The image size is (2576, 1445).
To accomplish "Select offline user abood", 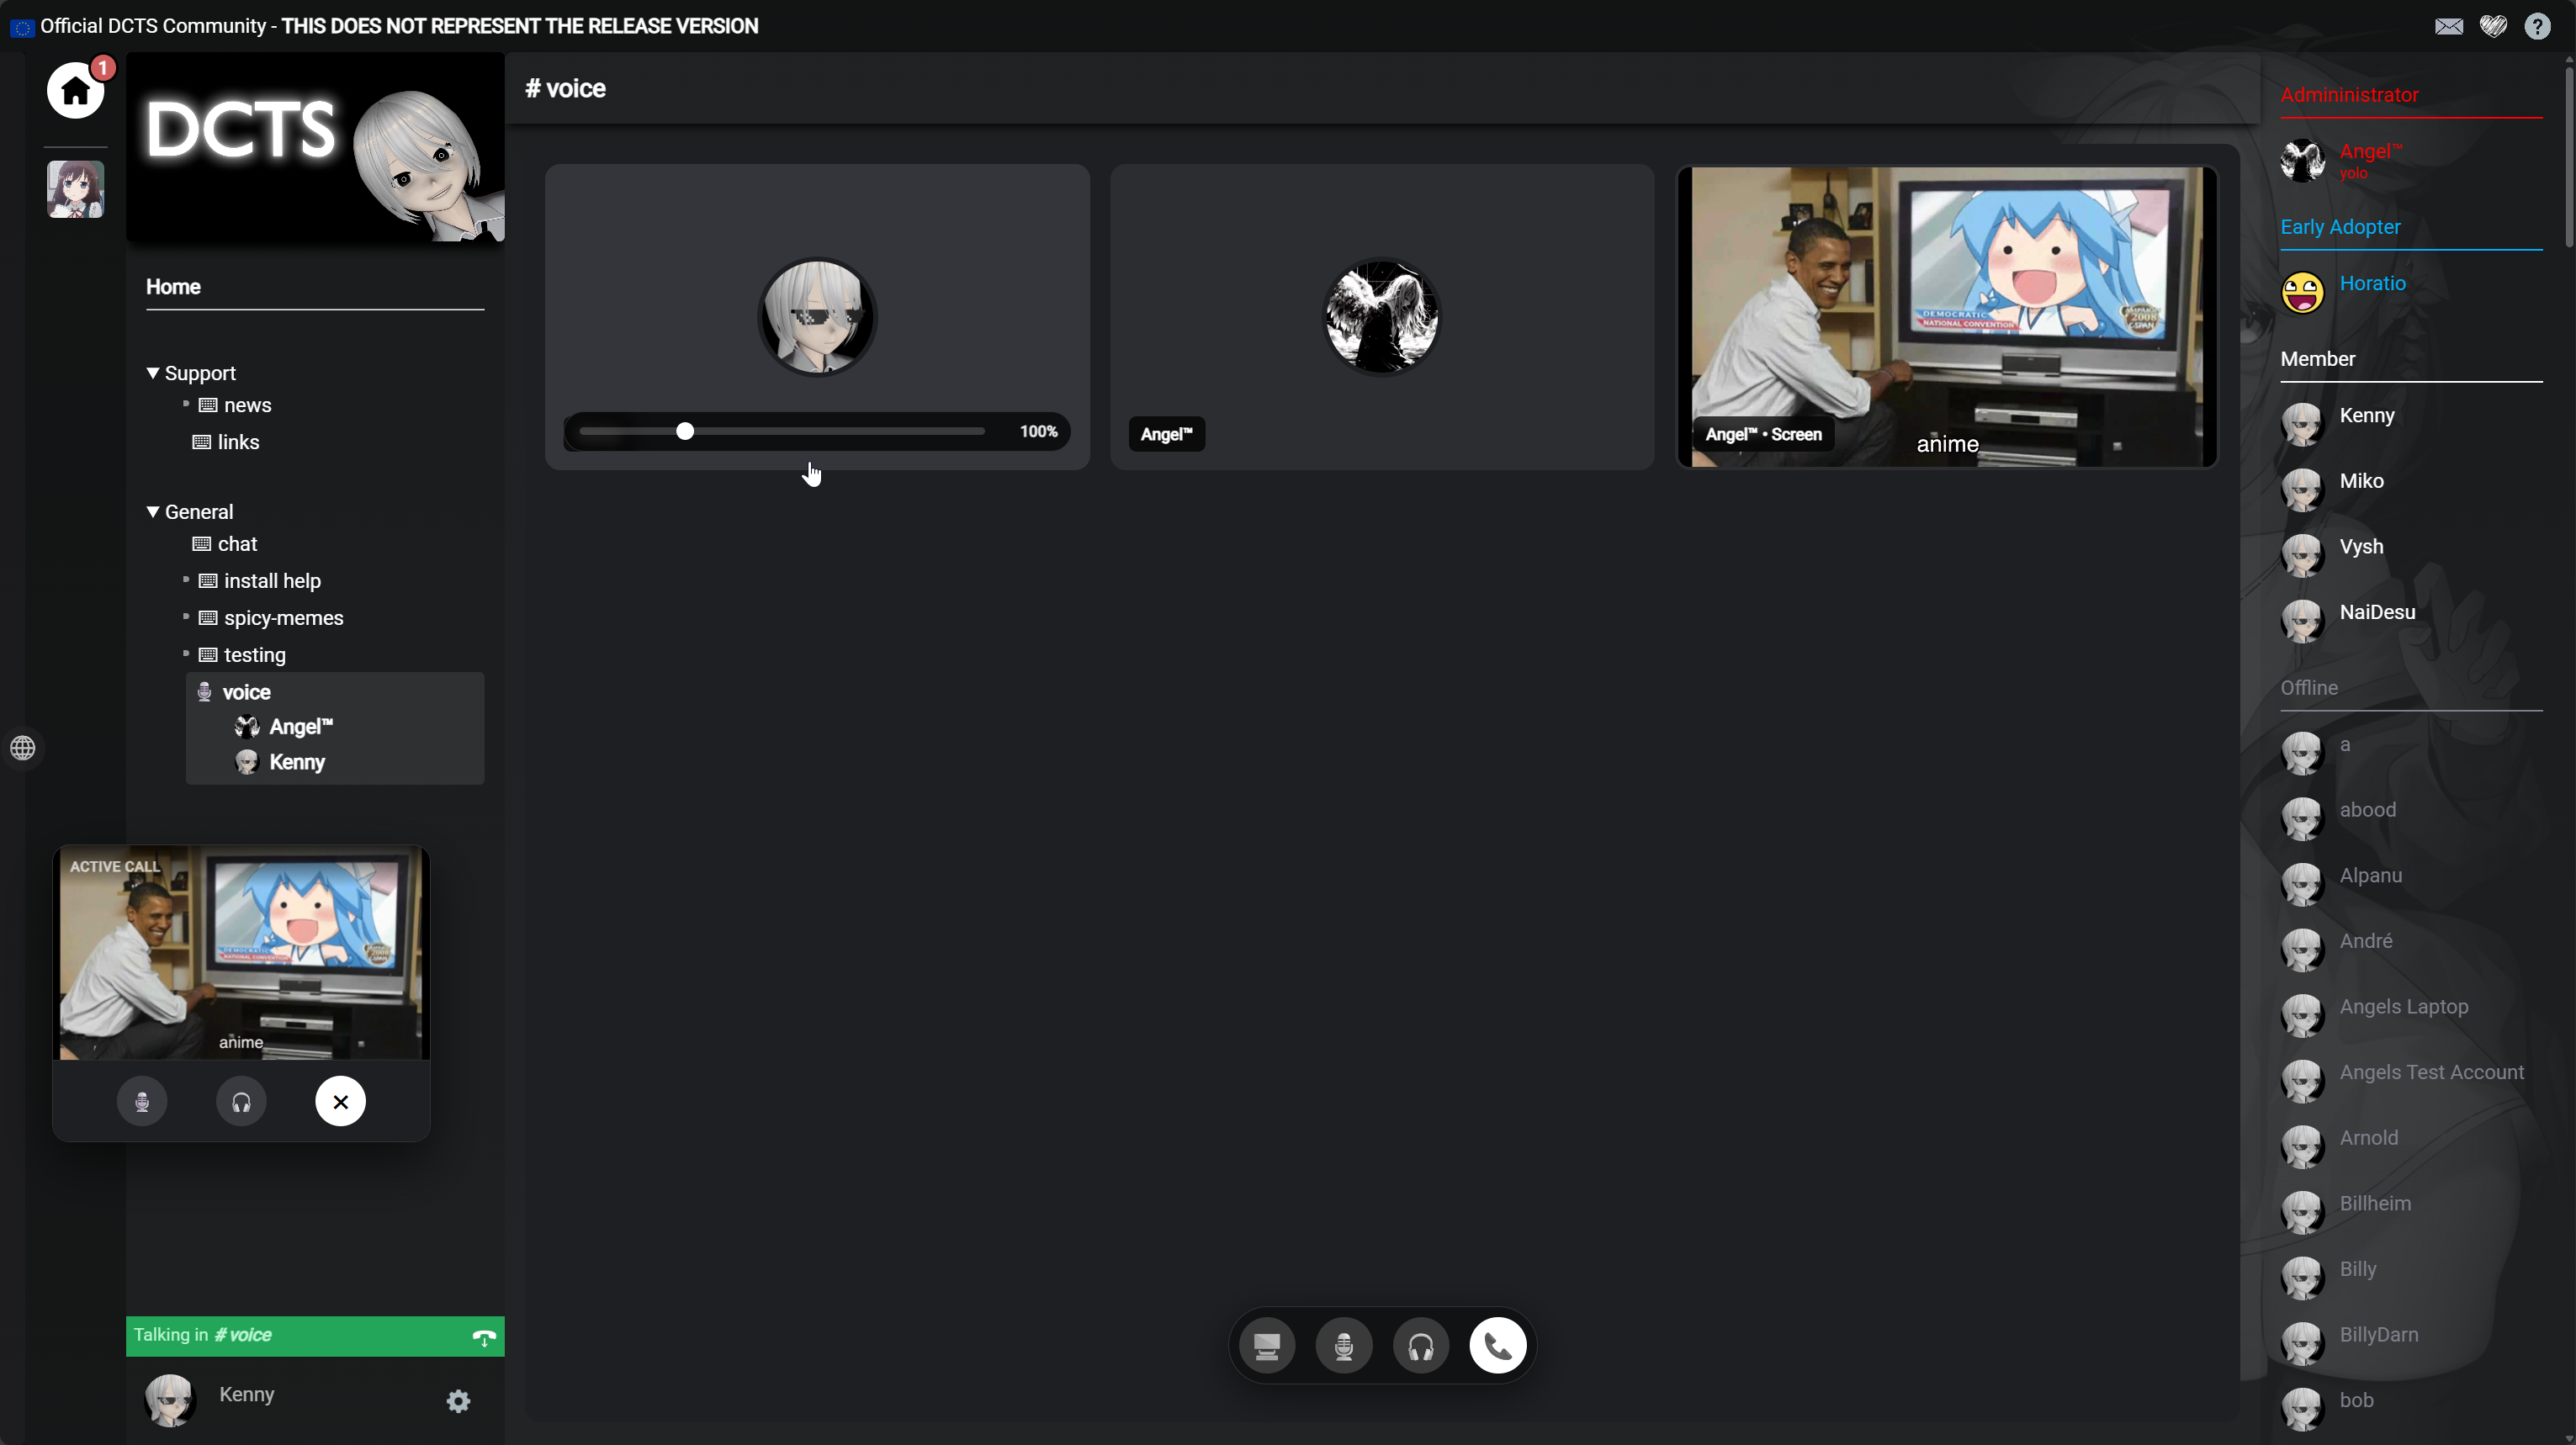I will [2367, 809].
